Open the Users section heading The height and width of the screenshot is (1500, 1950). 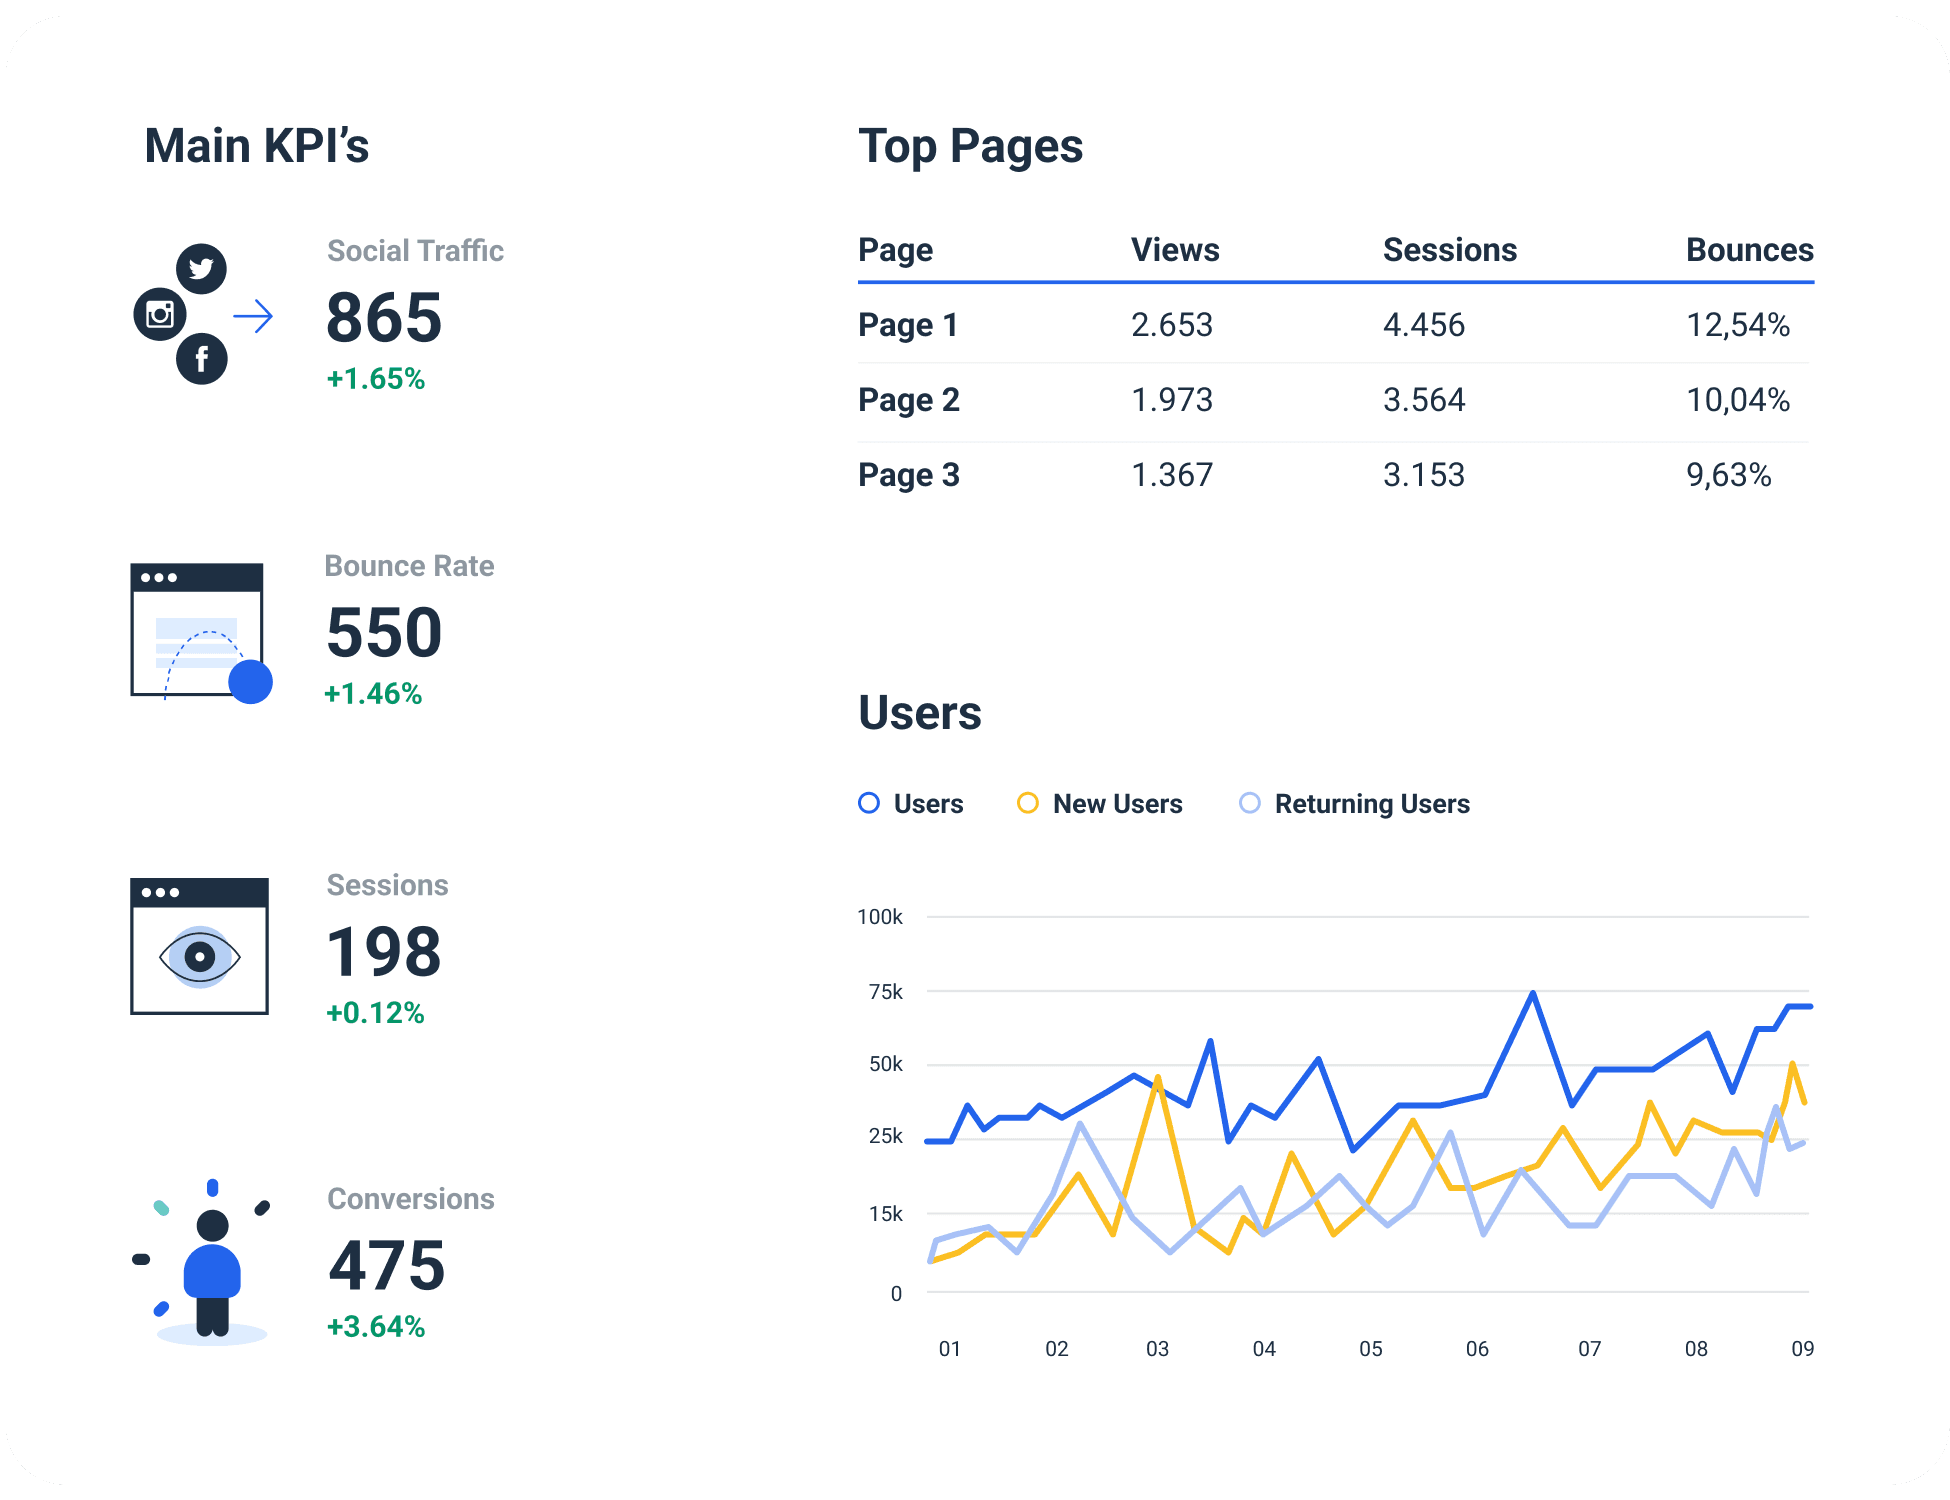(919, 713)
